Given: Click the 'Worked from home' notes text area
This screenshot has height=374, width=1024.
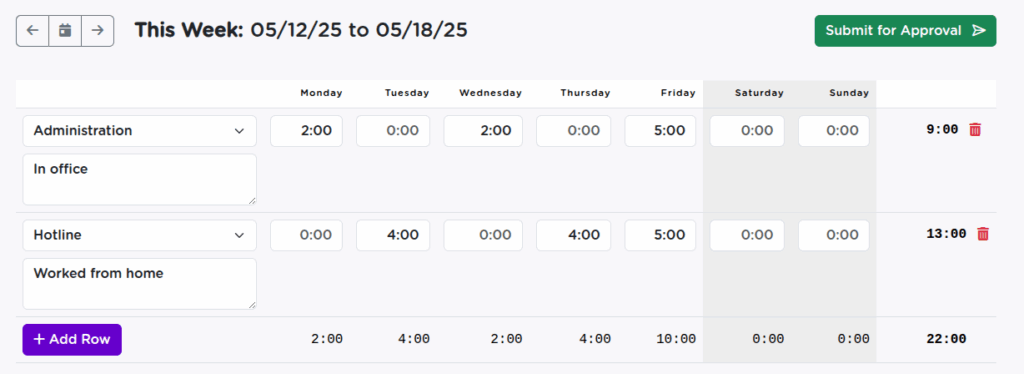Looking at the screenshot, I should [140, 284].
